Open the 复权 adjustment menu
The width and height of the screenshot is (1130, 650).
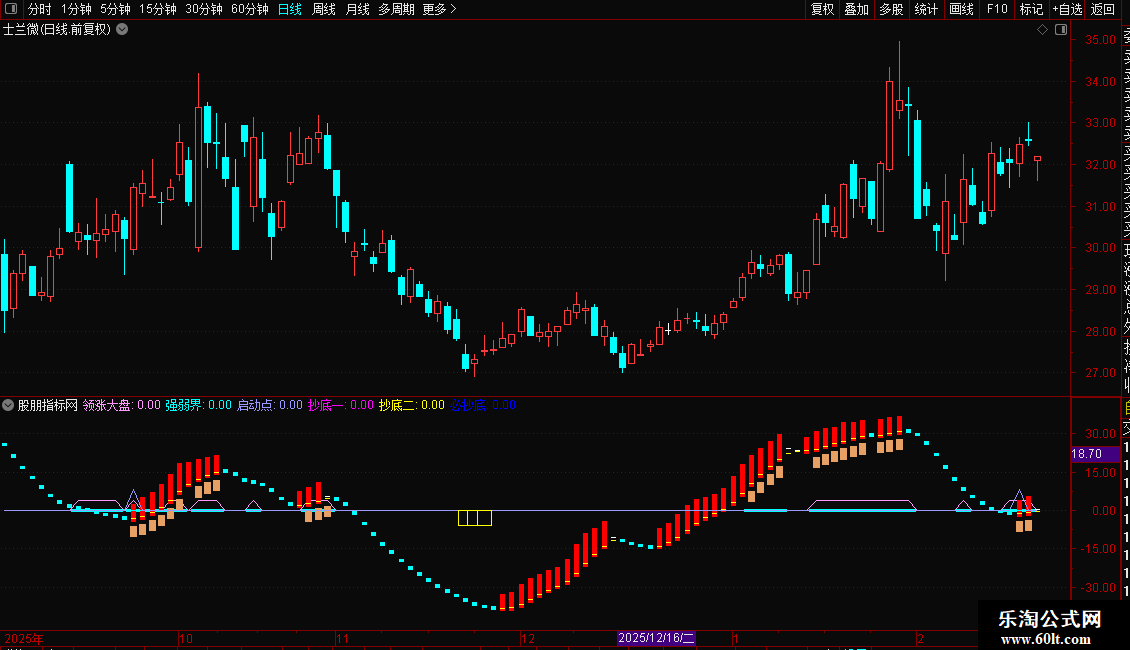click(x=822, y=9)
